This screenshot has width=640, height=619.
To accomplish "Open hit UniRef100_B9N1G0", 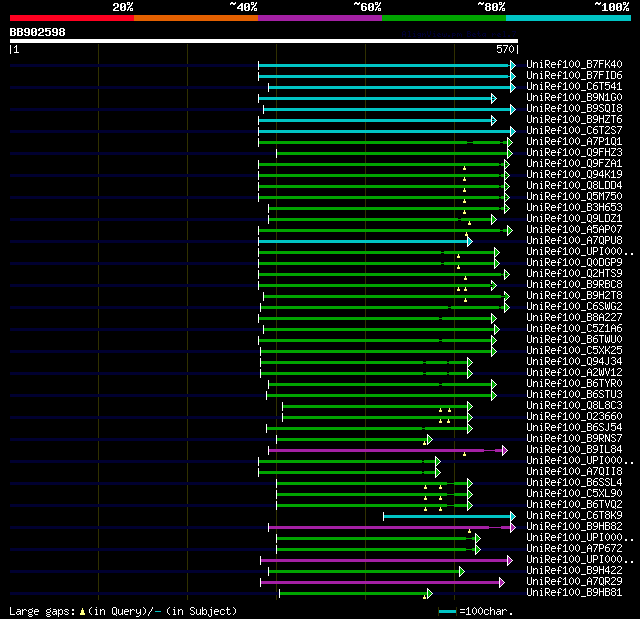I will coord(574,98).
